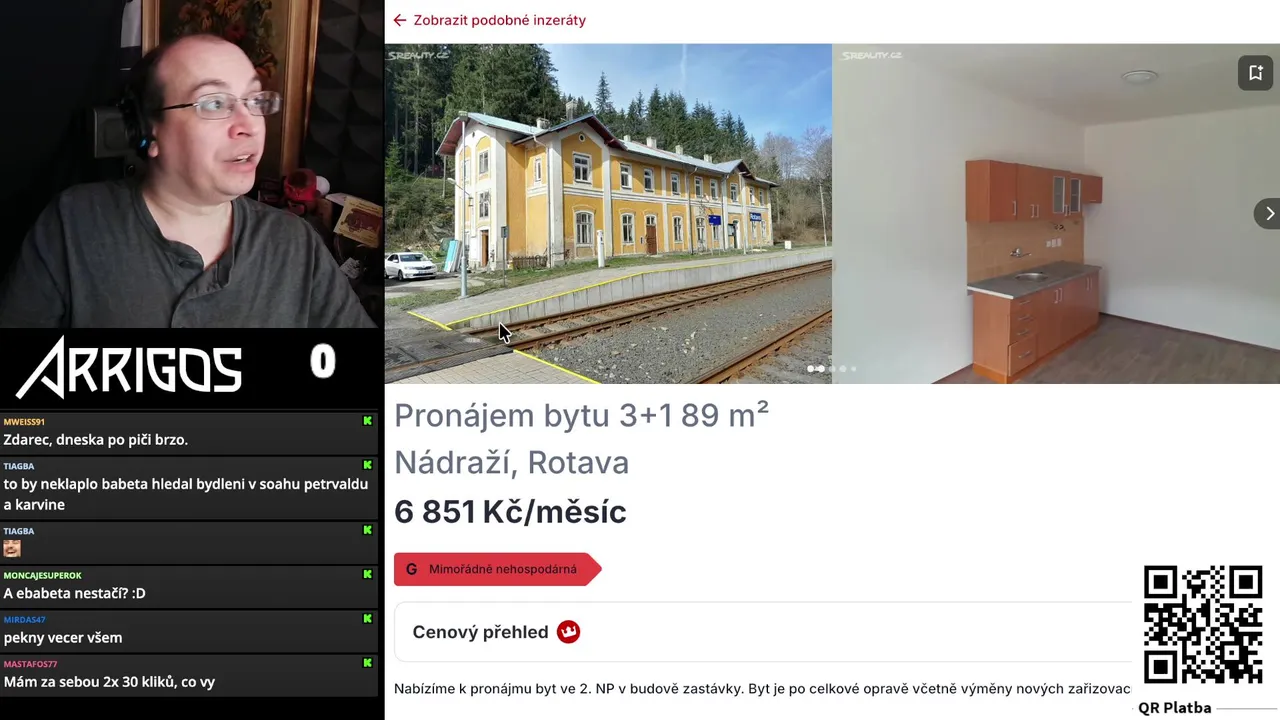Click the back arrow beside Zobrazit podobné inzeráty
1280x720 pixels.
click(400, 20)
